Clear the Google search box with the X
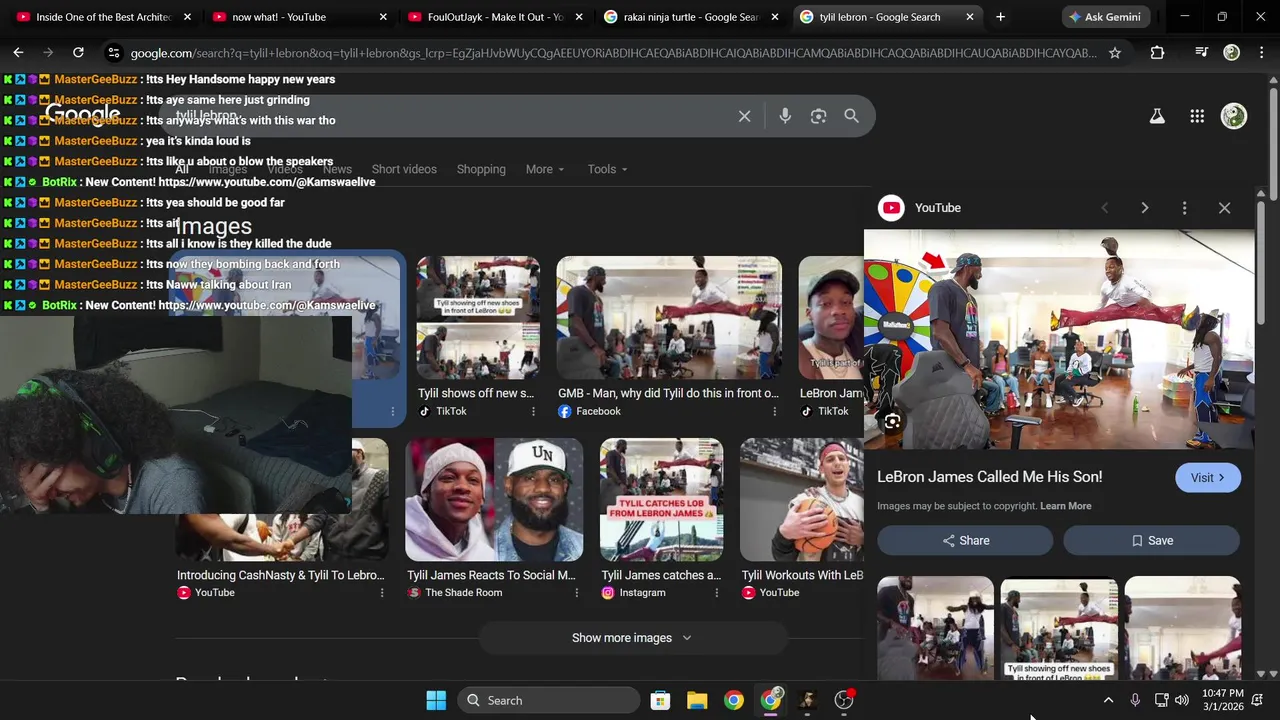 [744, 116]
